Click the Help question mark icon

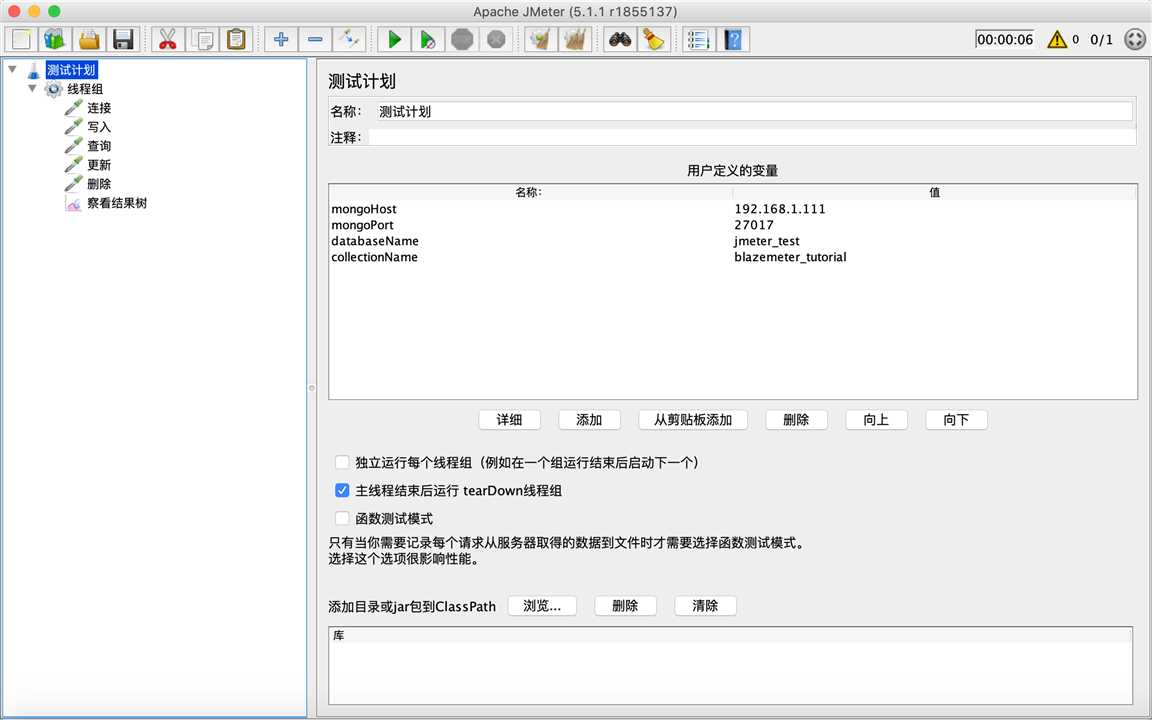click(732, 39)
